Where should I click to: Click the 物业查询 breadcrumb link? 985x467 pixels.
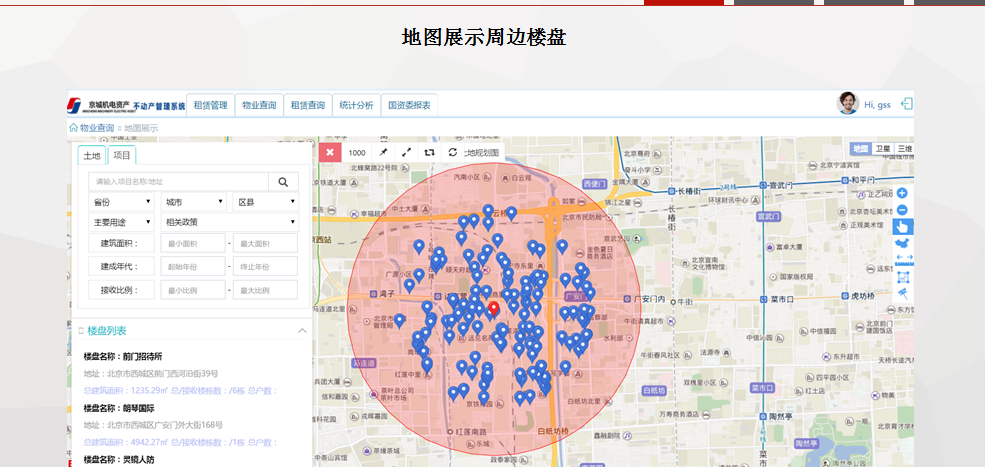96,128
